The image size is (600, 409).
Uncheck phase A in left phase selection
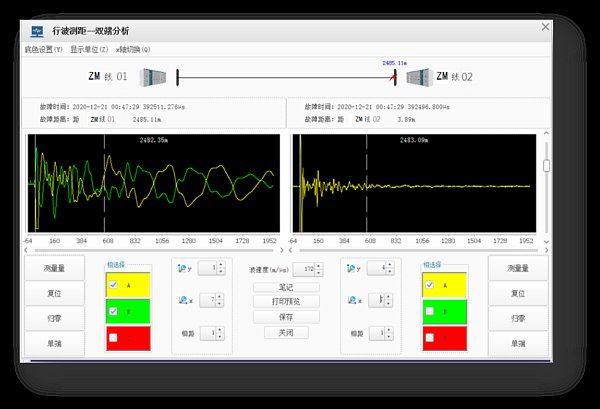[x=113, y=284]
